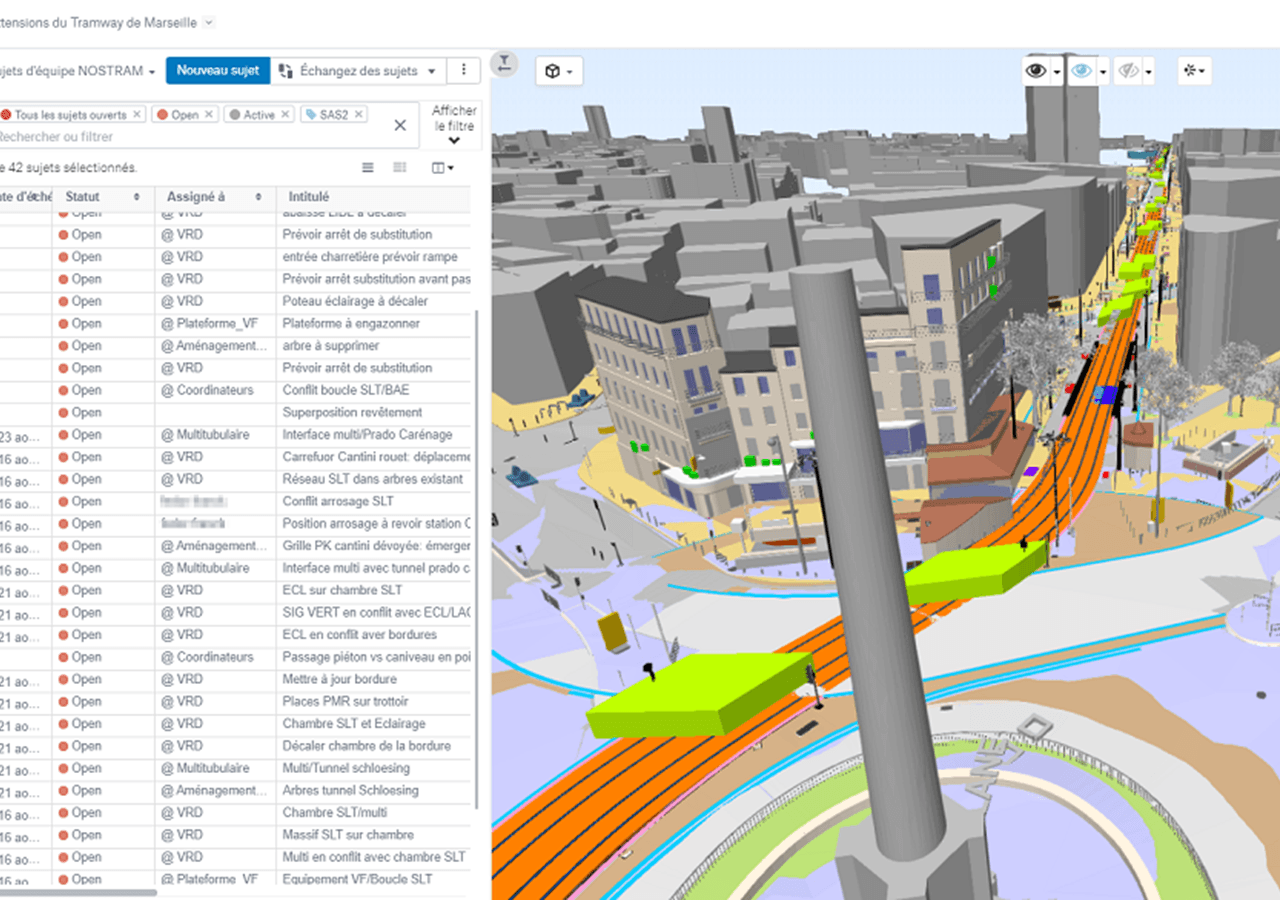Remove the 'Tous les sujets ouverts' filter chip
This screenshot has width=1280, height=900.
pyautogui.click(x=137, y=115)
